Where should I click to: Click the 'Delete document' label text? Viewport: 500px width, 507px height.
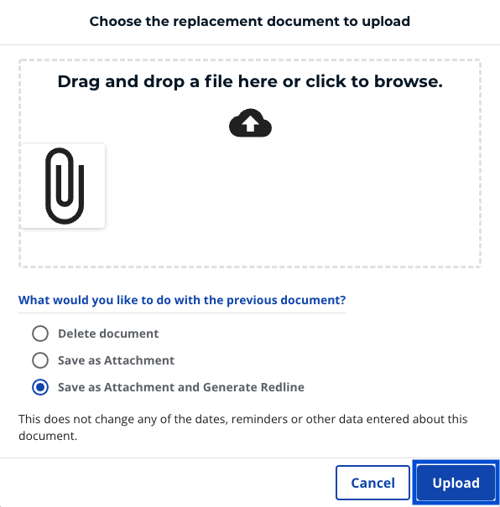point(108,334)
